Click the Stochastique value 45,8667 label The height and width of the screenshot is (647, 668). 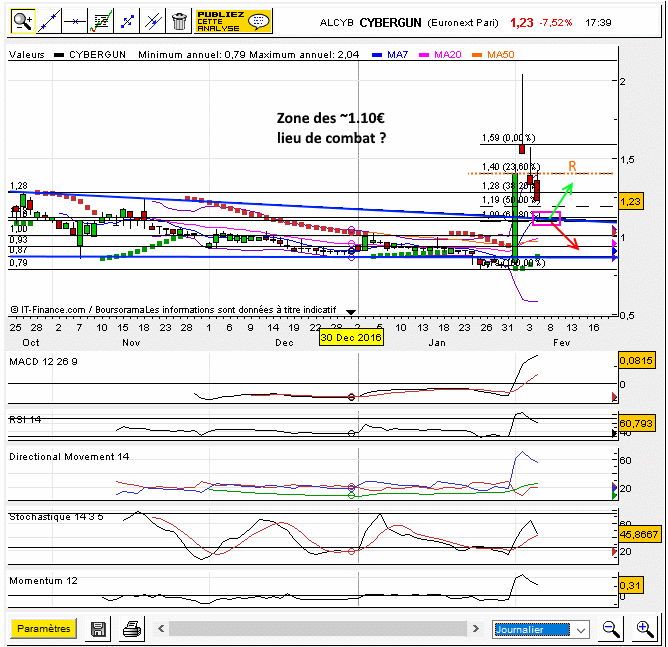(639, 534)
